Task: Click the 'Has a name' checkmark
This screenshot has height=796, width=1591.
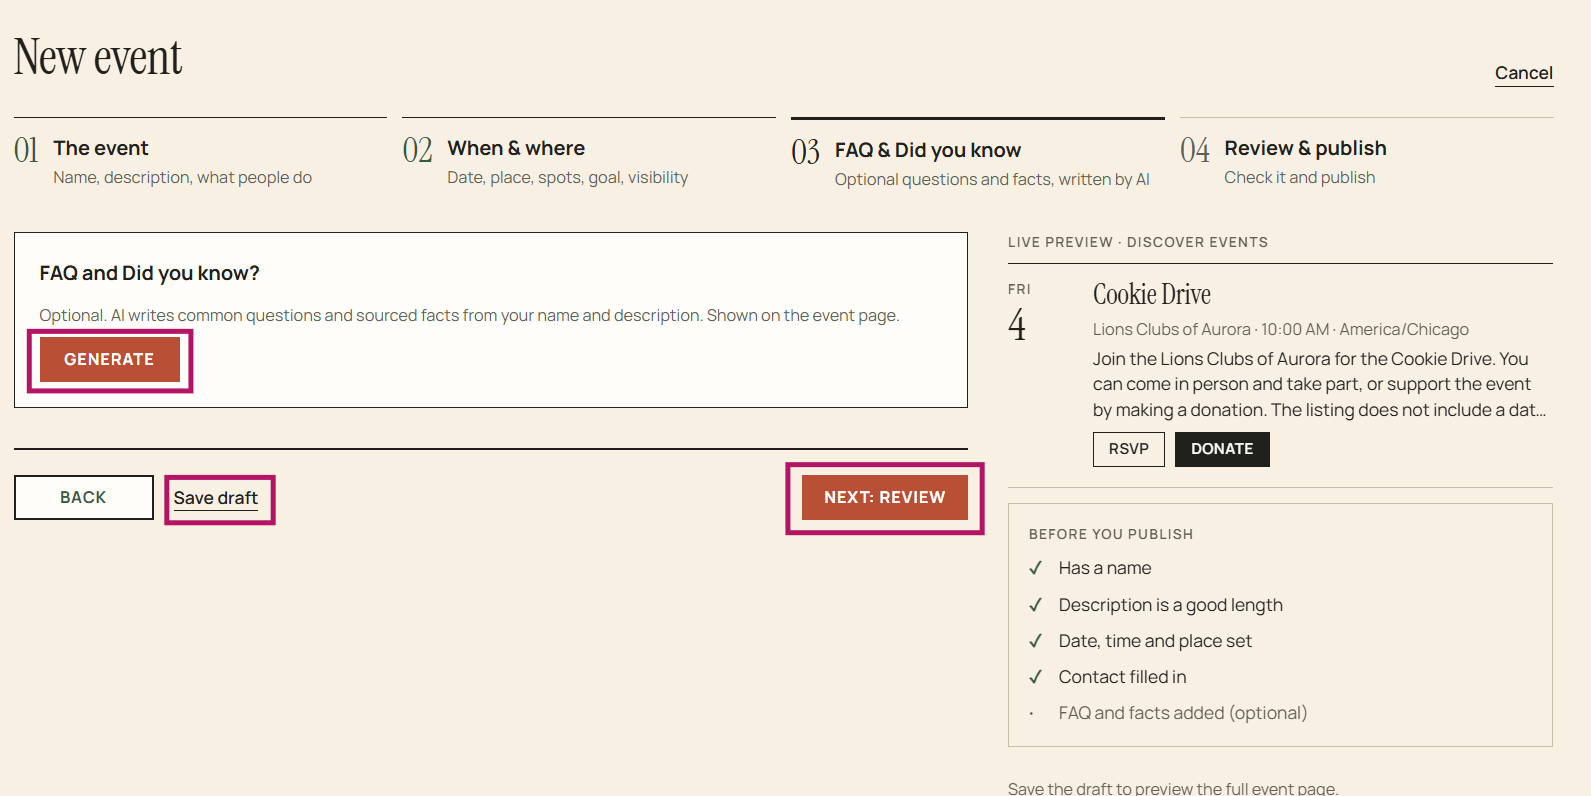Action: [x=1035, y=568]
